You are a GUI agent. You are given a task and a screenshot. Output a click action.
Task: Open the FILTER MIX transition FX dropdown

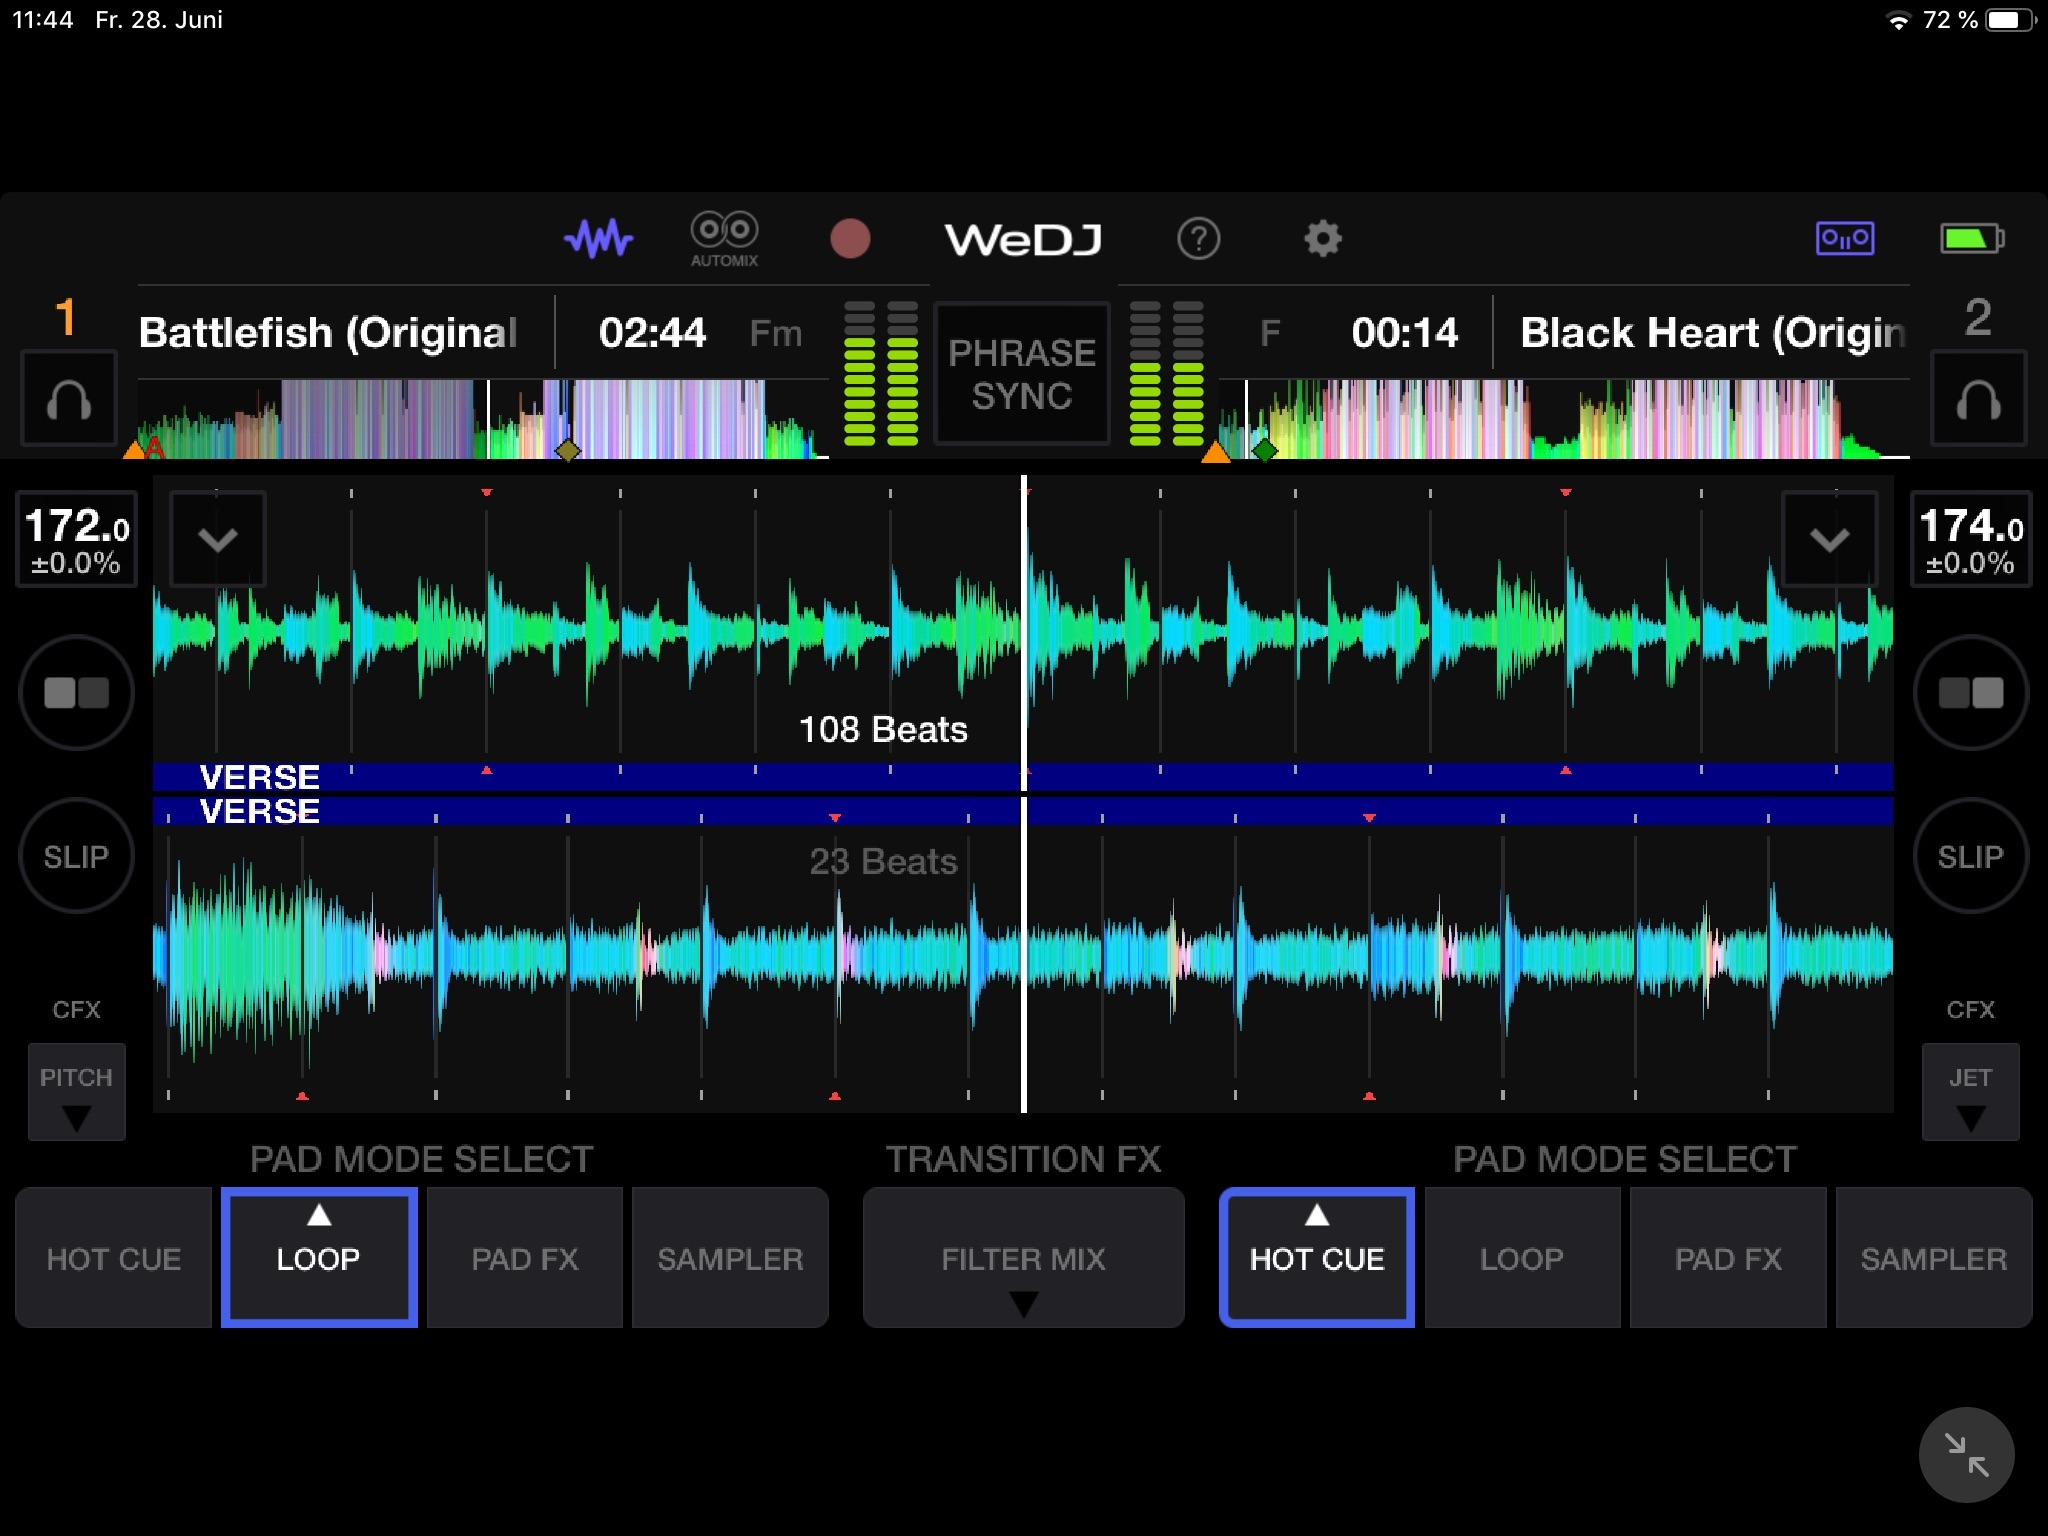[1022, 1258]
